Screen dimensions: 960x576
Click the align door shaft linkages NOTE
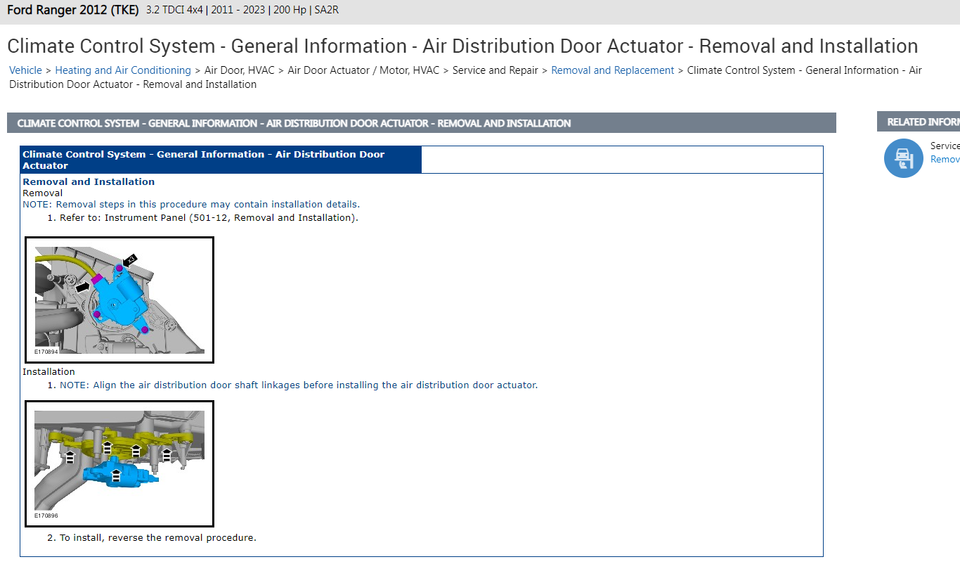click(298, 385)
